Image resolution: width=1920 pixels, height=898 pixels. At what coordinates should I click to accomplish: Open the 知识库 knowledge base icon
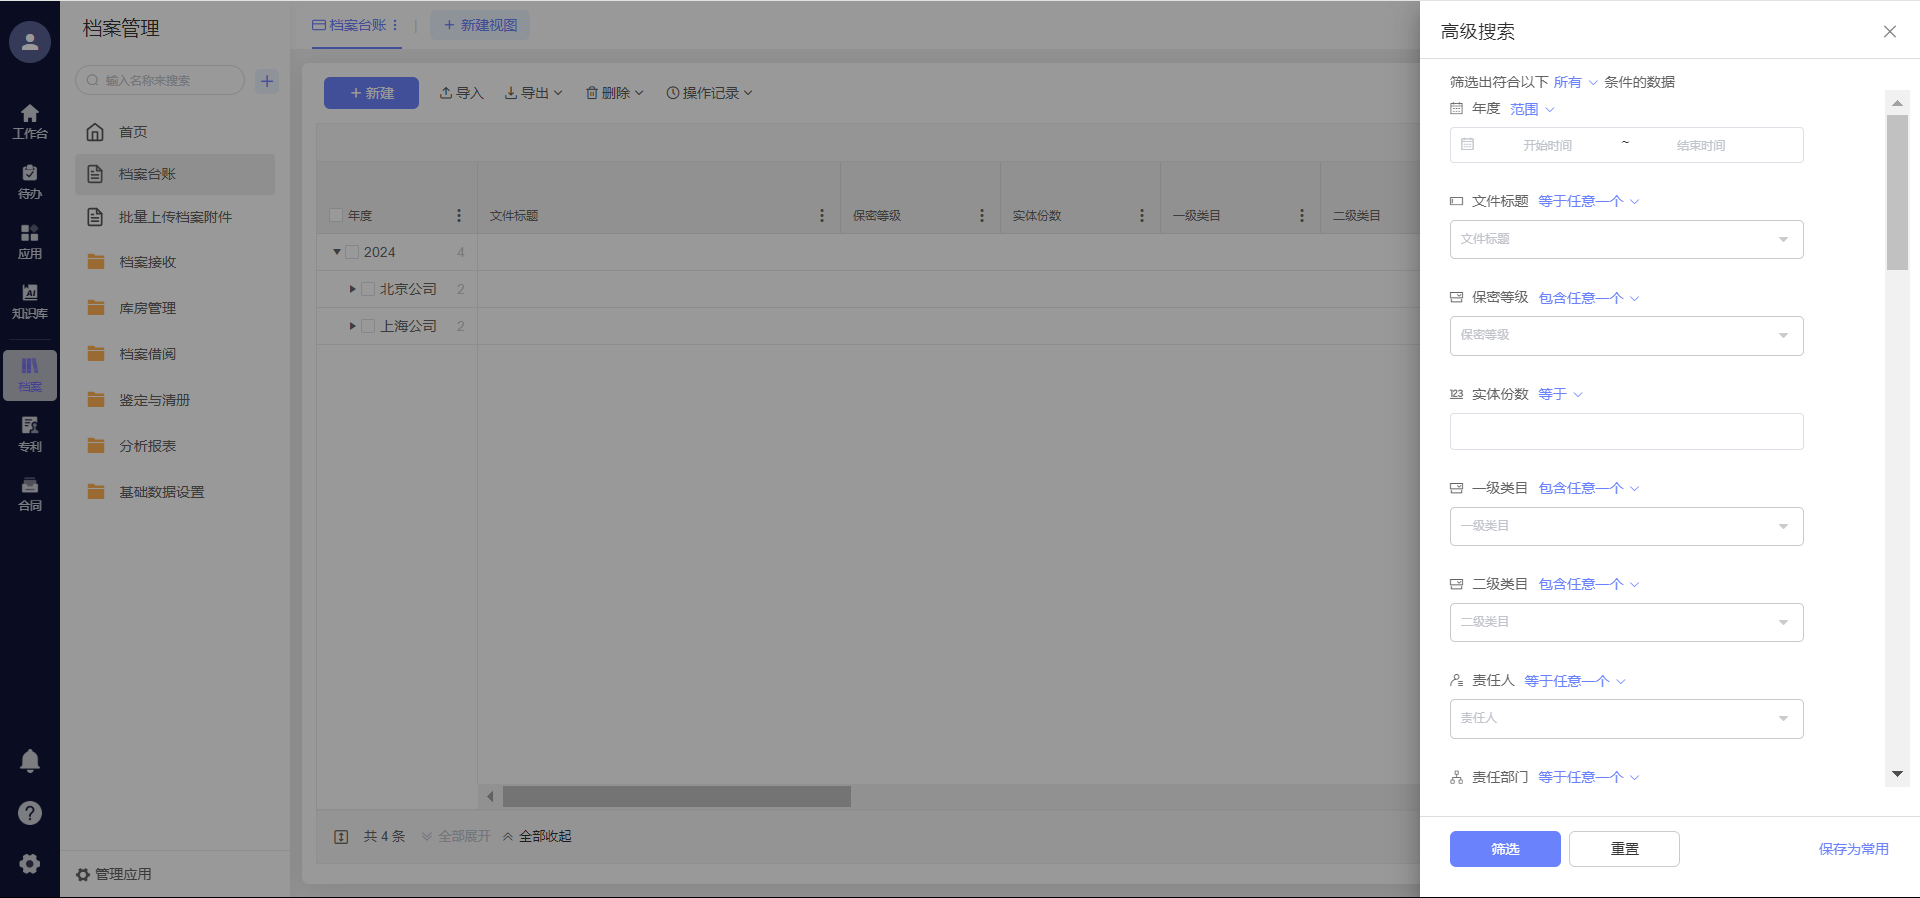pyautogui.click(x=29, y=300)
